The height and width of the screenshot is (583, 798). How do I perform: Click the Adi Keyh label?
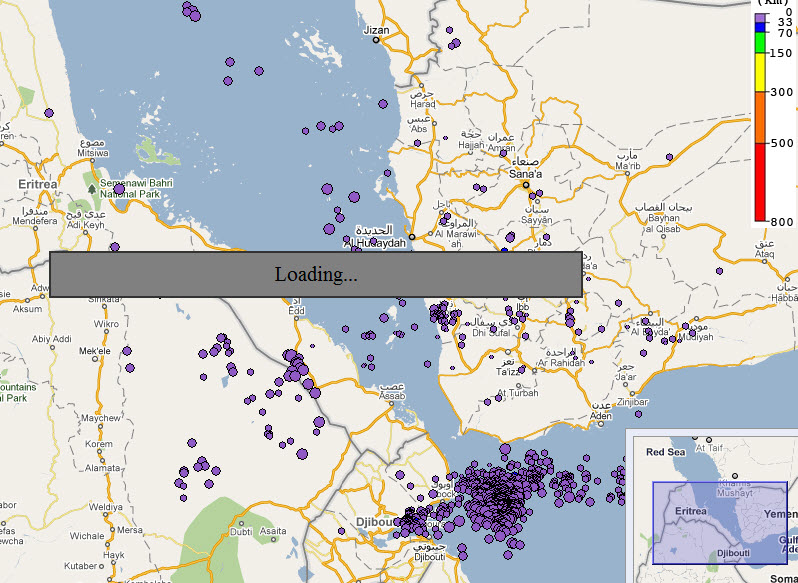[85, 225]
